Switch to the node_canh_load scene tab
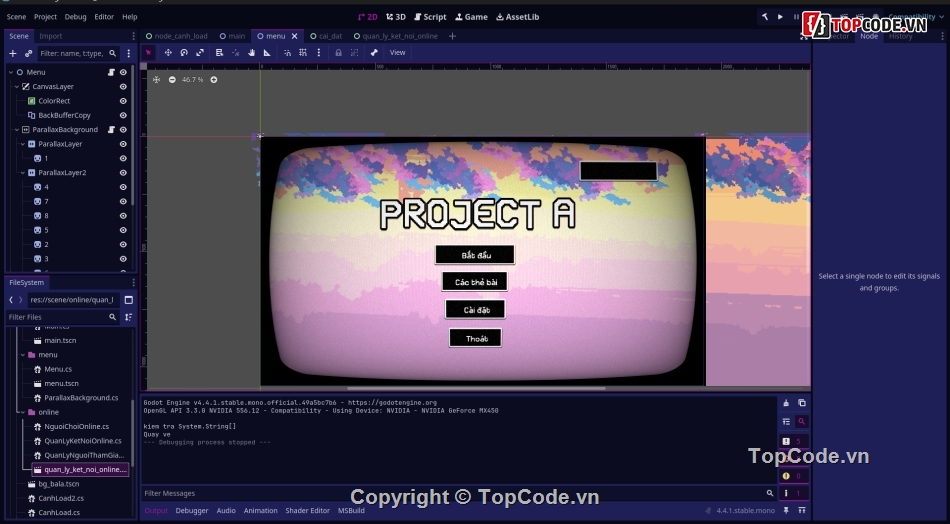The image size is (950, 524). [x=177, y=36]
